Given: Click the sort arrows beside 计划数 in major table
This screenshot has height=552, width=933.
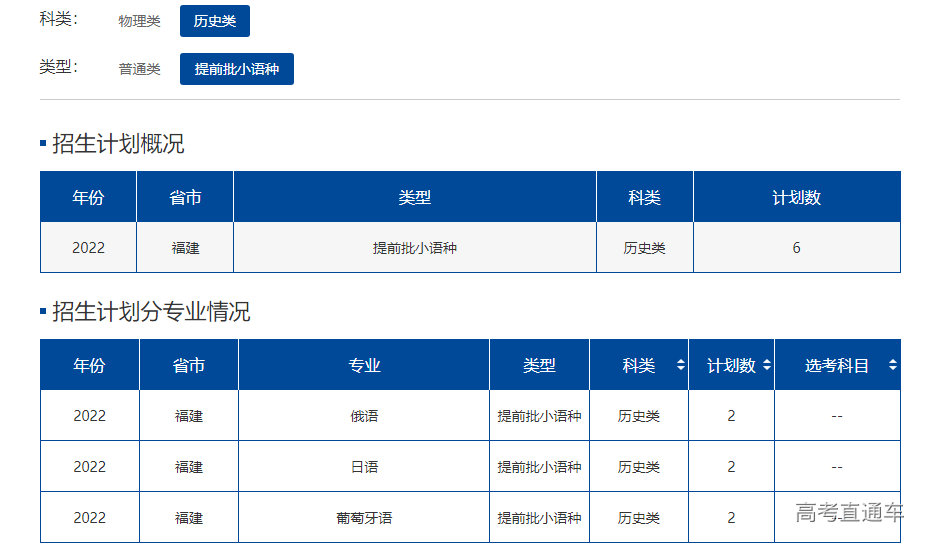Looking at the screenshot, I should [x=767, y=366].
